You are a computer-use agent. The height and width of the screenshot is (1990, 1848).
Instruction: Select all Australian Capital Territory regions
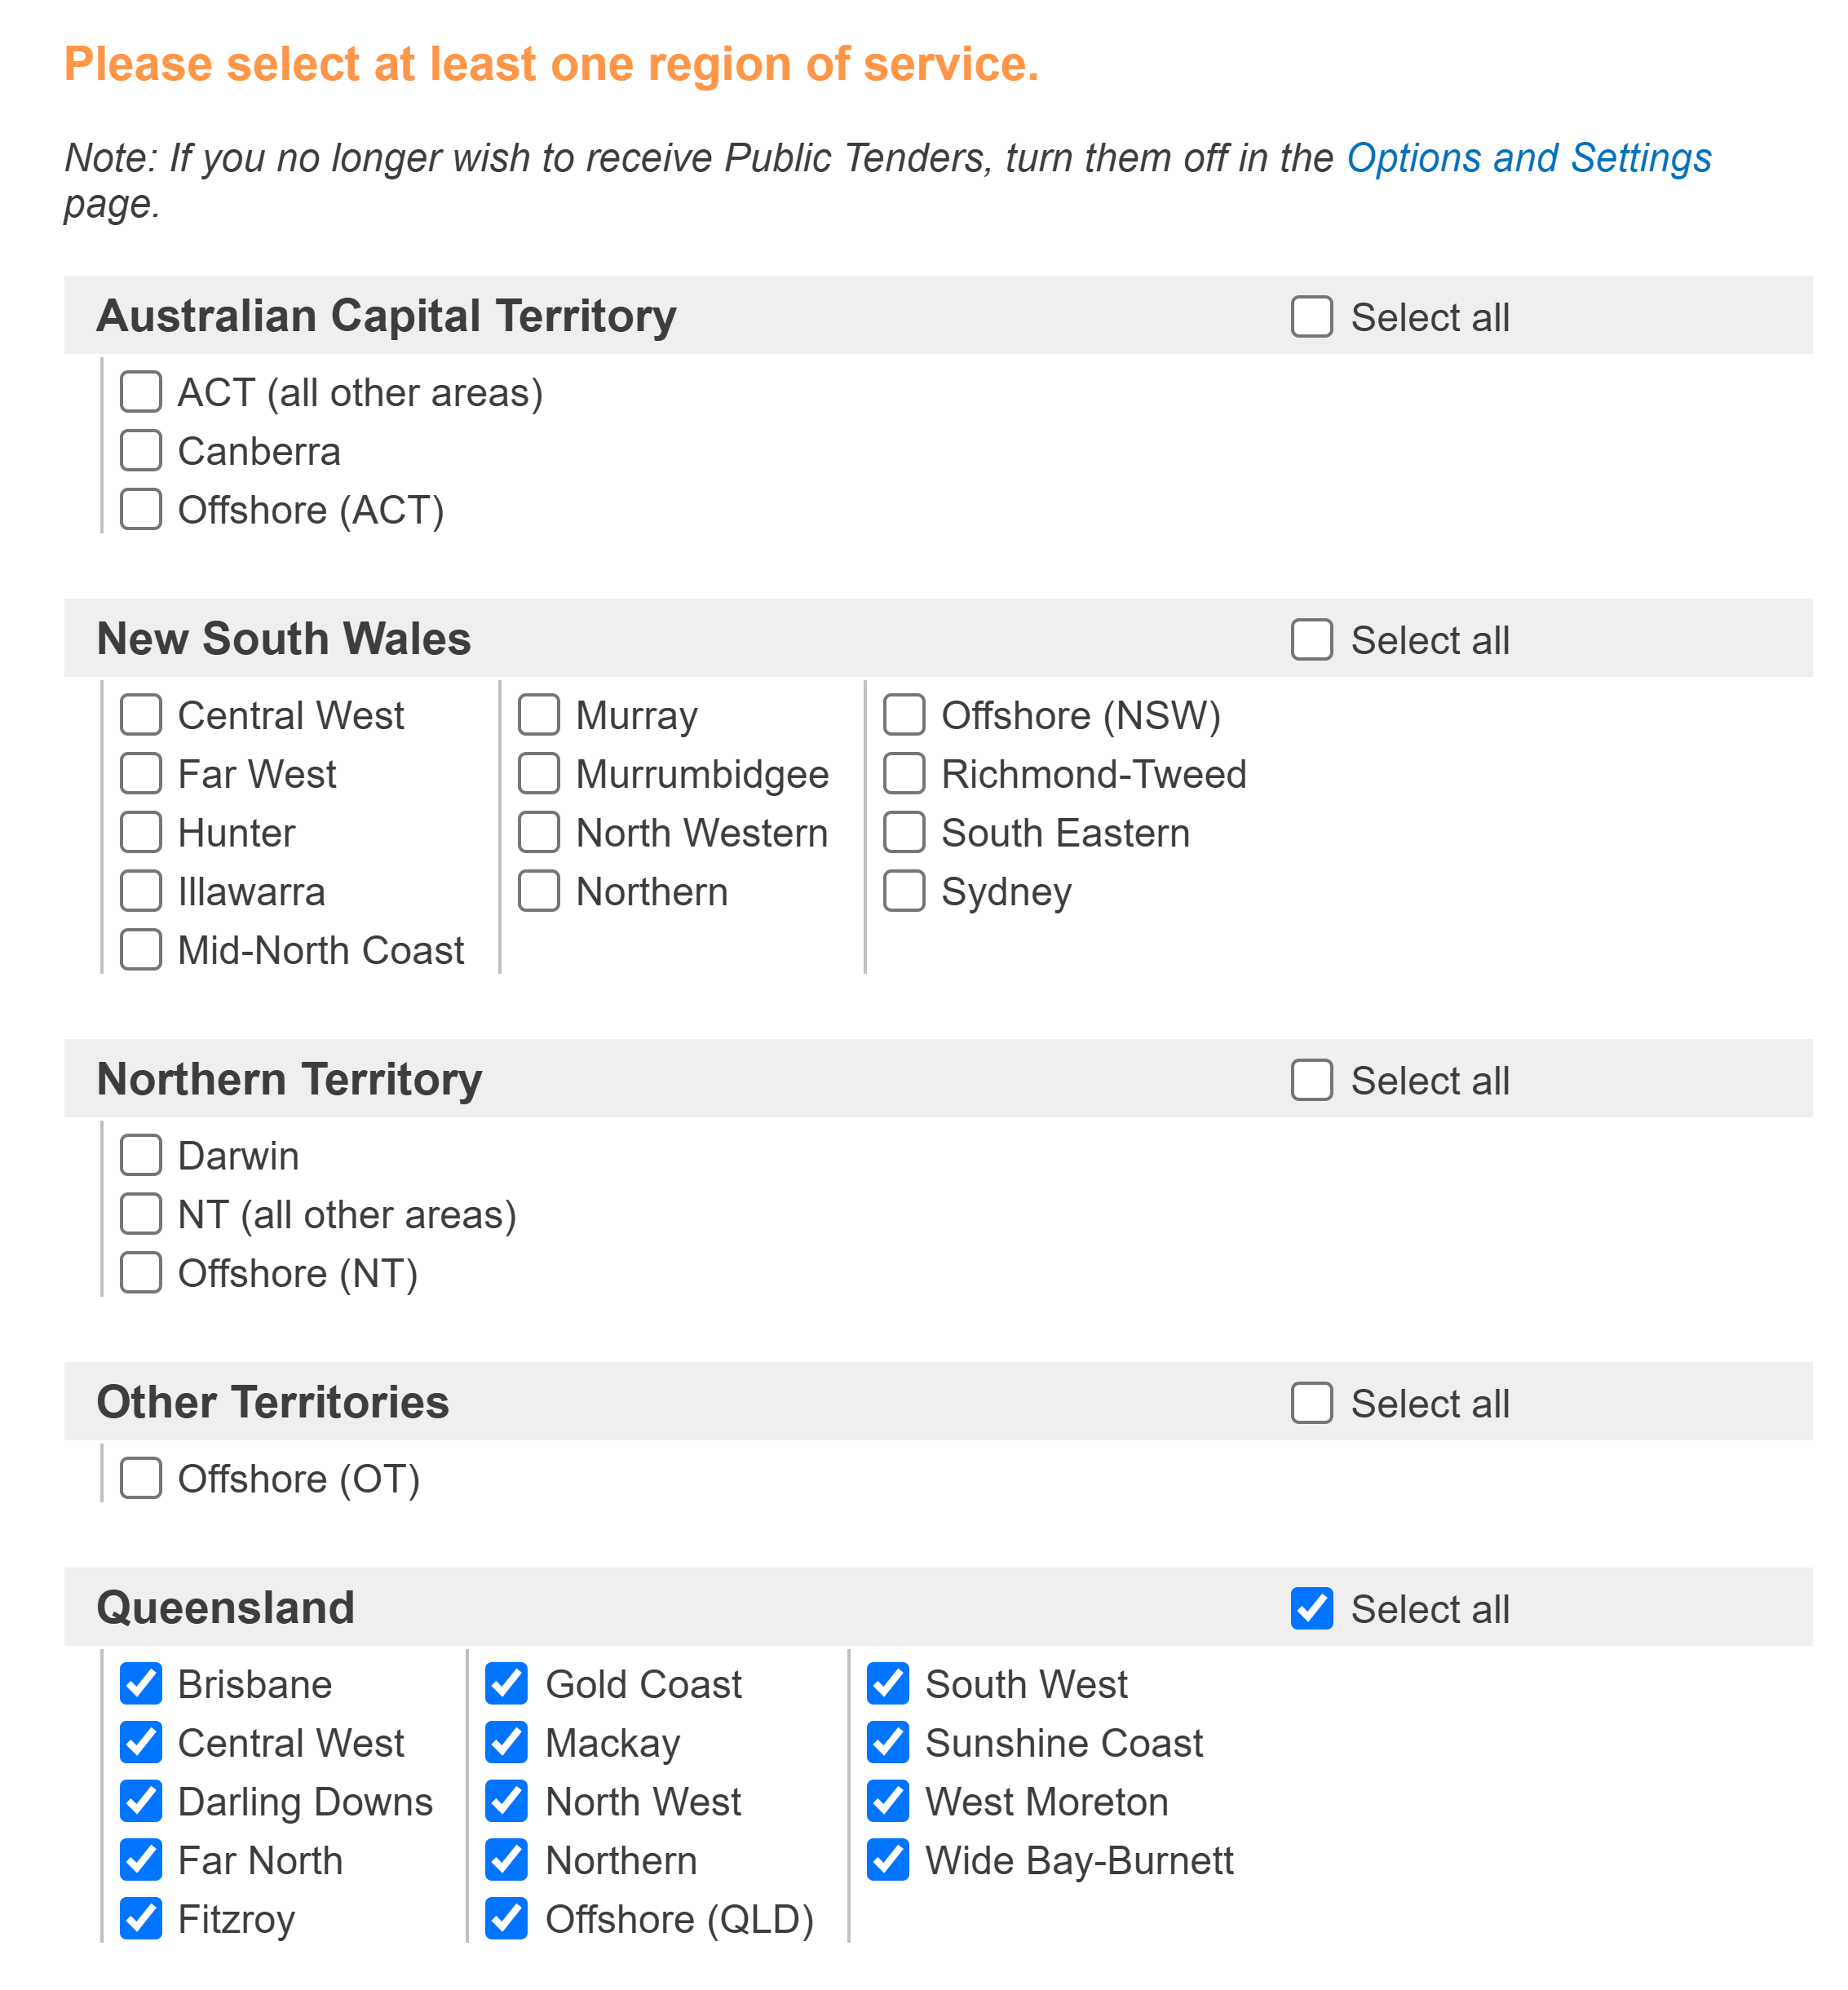[x=1311, y=317]
